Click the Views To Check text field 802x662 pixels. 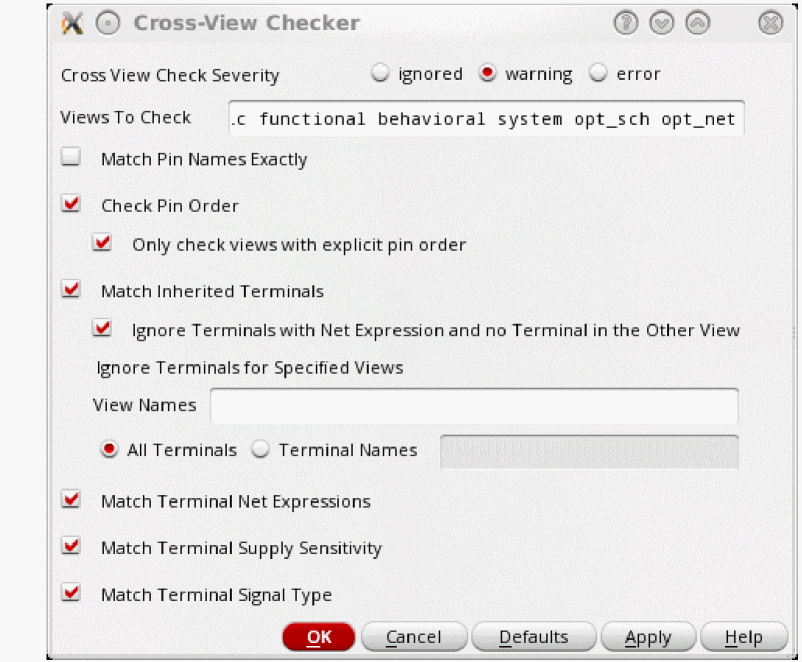[486, 119]
